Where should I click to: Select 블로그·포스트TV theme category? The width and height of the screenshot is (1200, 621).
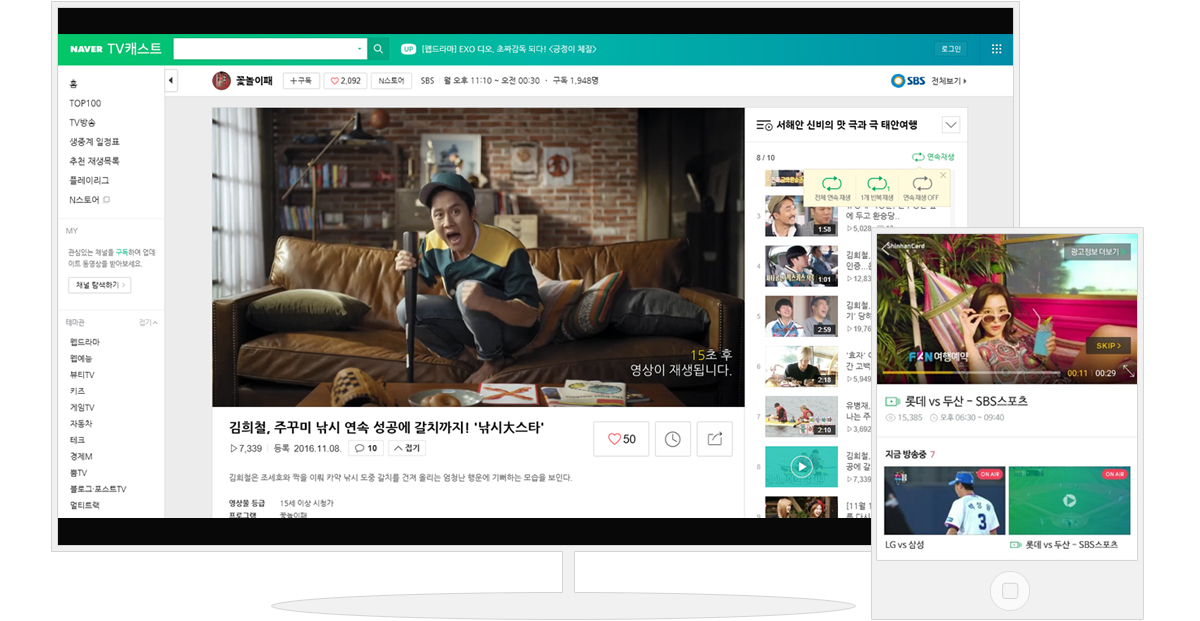coord(97,489)
